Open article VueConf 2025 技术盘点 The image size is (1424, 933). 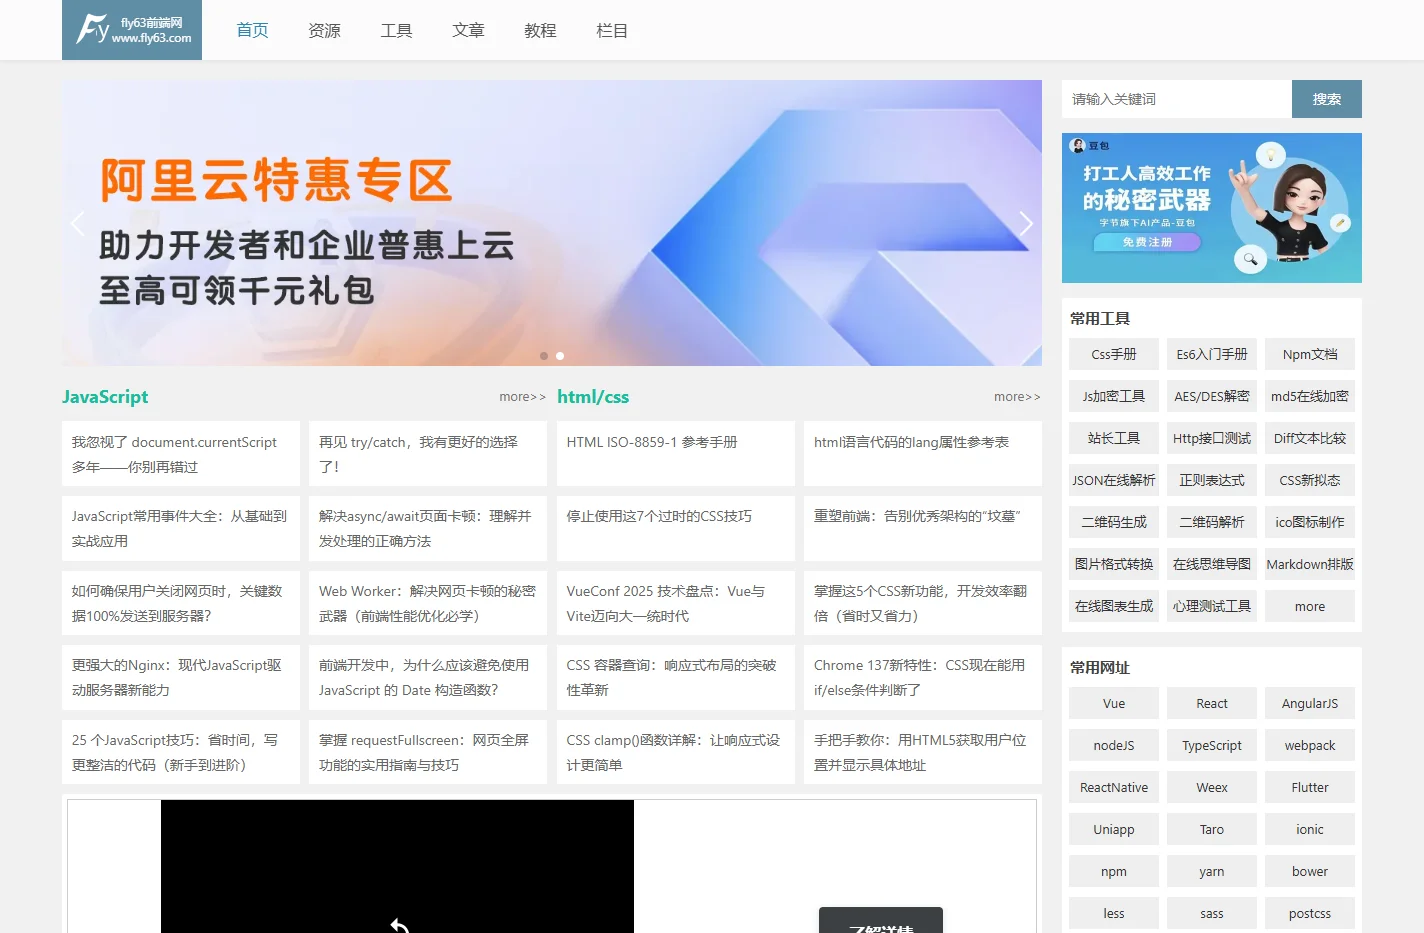676,603
